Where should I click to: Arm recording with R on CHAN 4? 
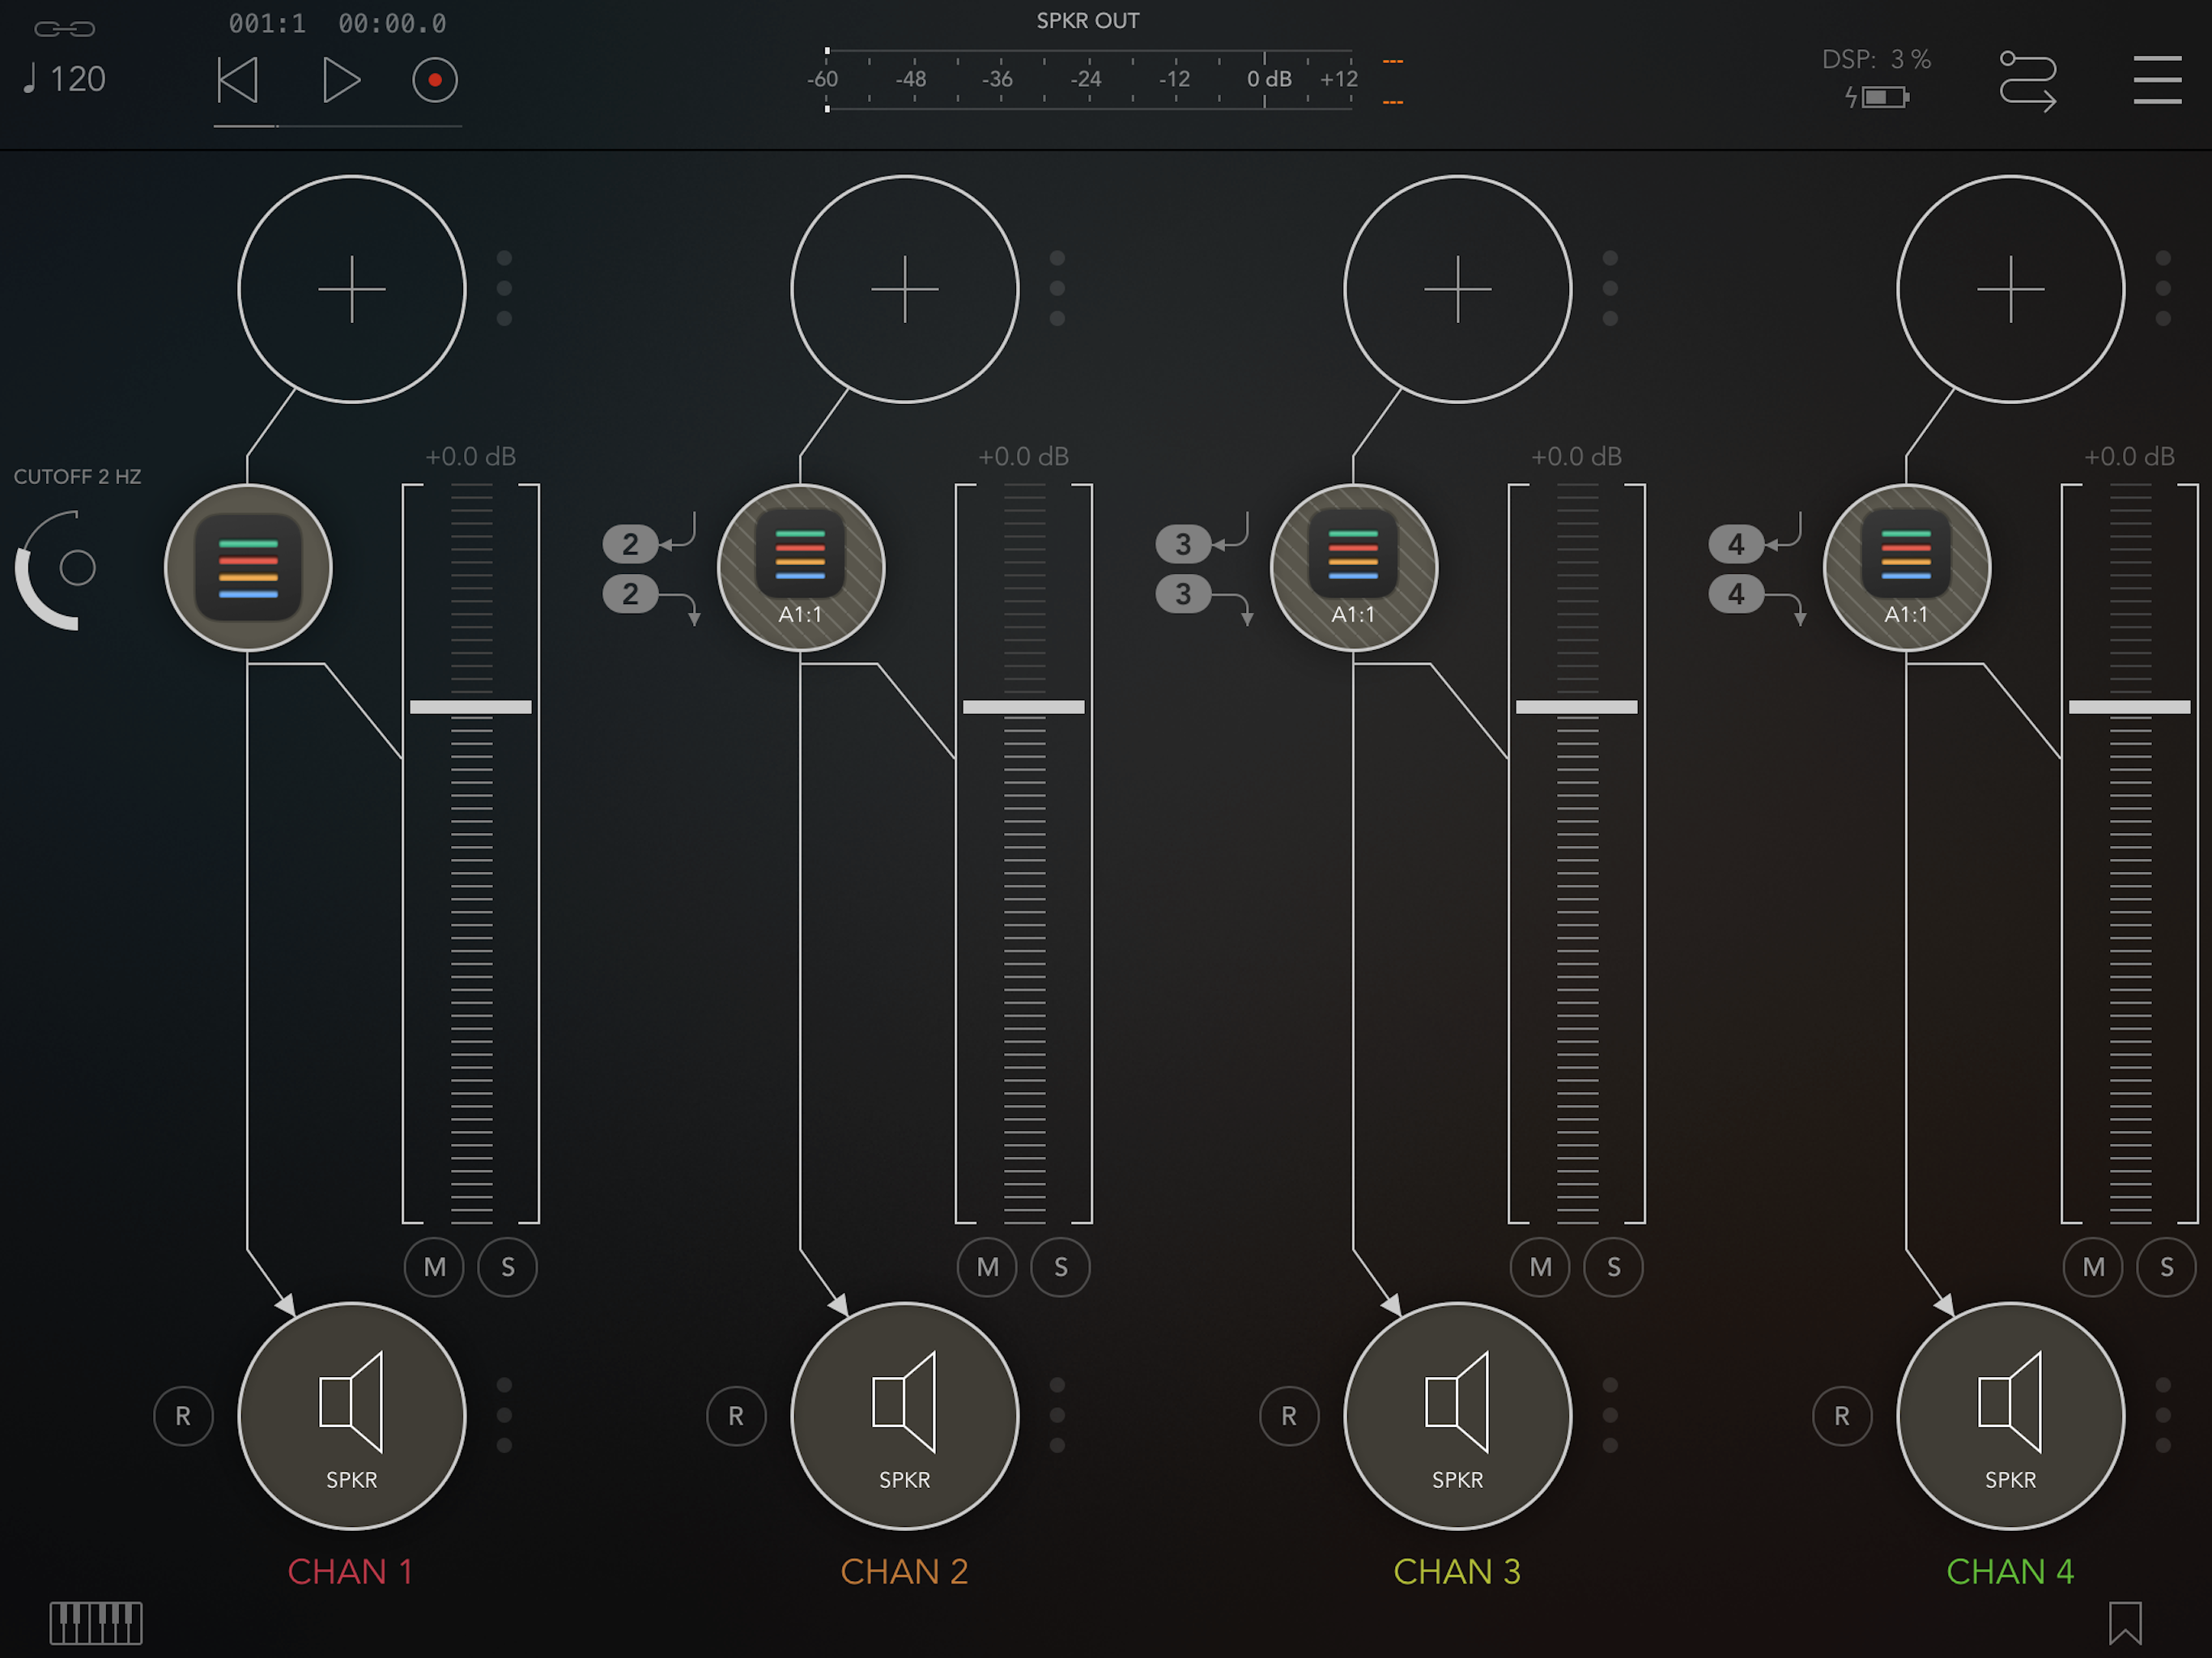pyautogui.click(x=1841, y=1415)
